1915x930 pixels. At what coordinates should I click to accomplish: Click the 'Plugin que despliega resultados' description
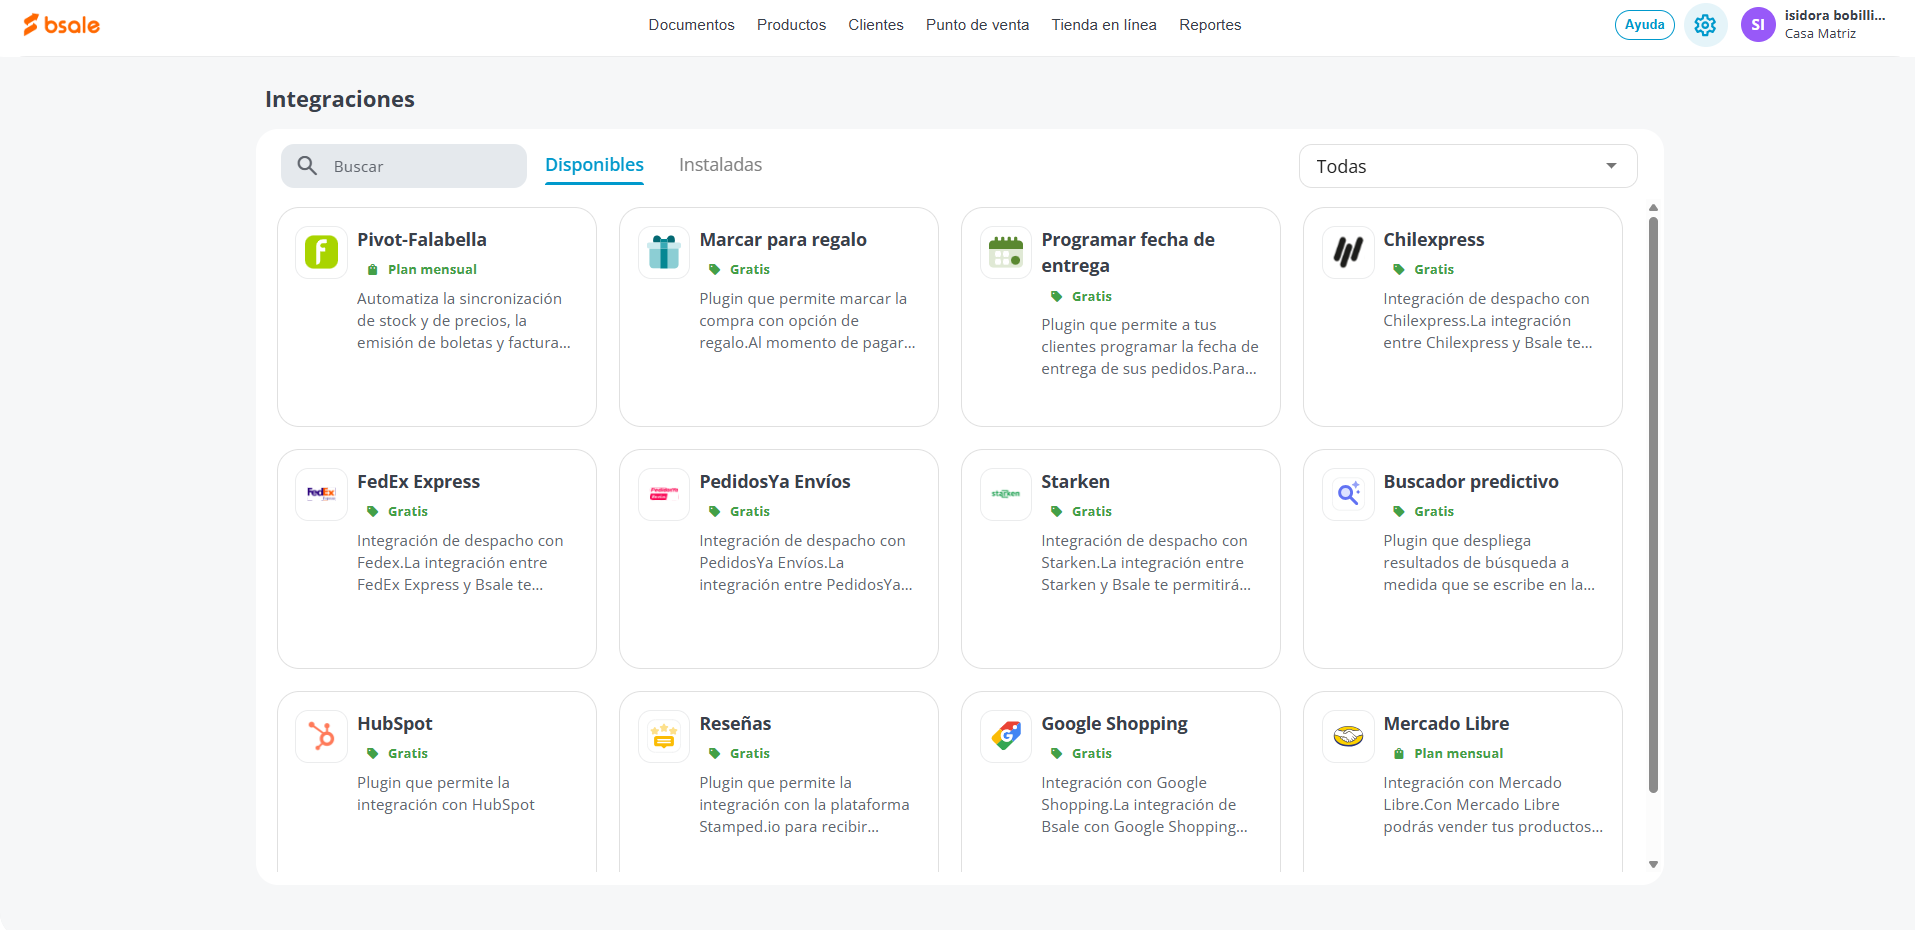coord(1489,563)
